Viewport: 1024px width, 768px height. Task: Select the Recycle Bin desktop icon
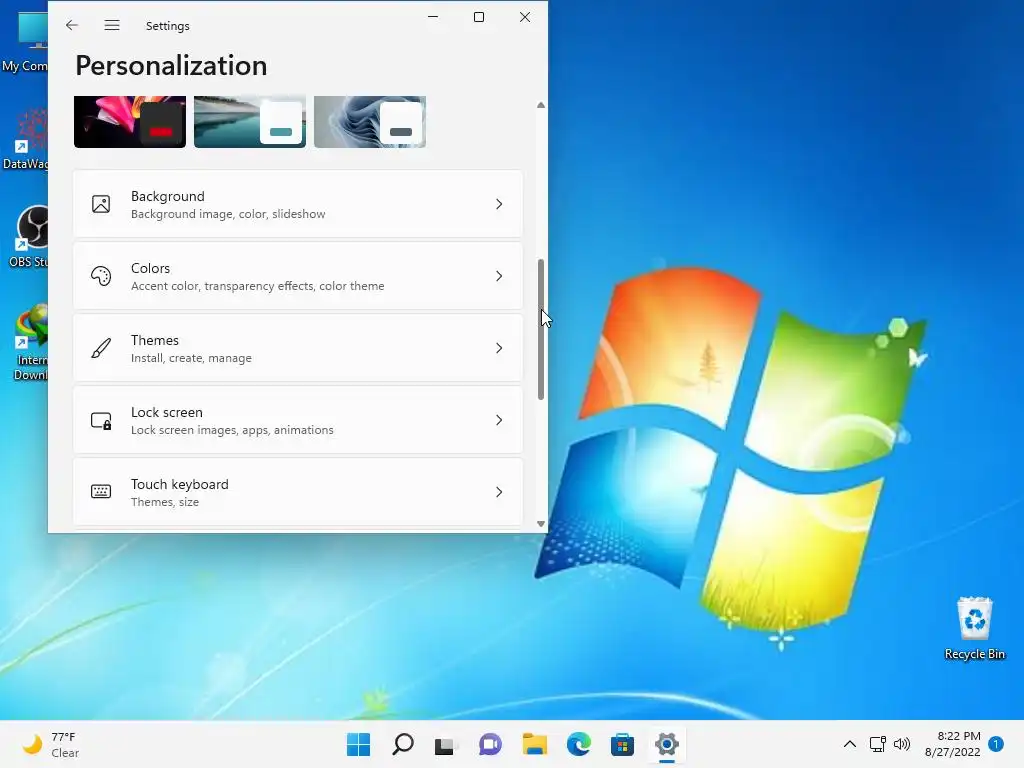(x=974, y=628)
